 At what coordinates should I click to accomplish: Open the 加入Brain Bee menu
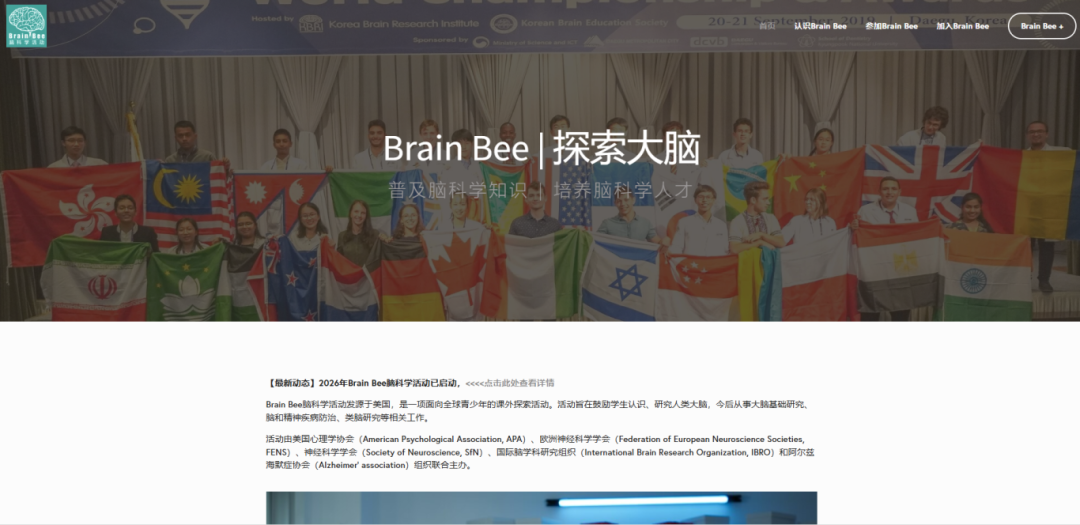(962, 26)
